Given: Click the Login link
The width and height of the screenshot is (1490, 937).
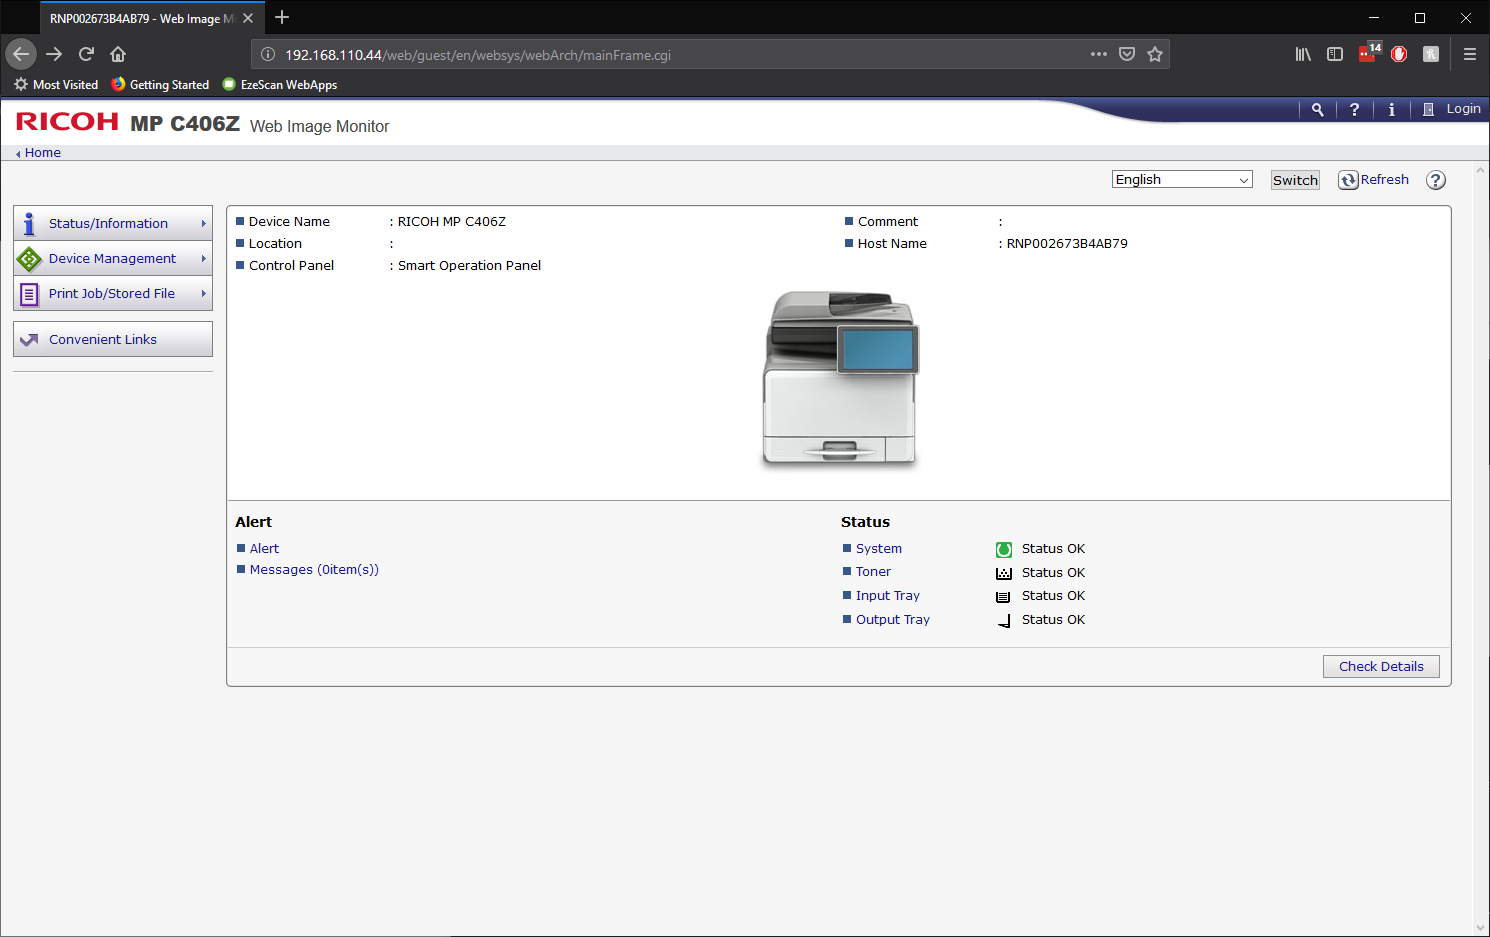Looking at the screenshot, I should 1462,109.
